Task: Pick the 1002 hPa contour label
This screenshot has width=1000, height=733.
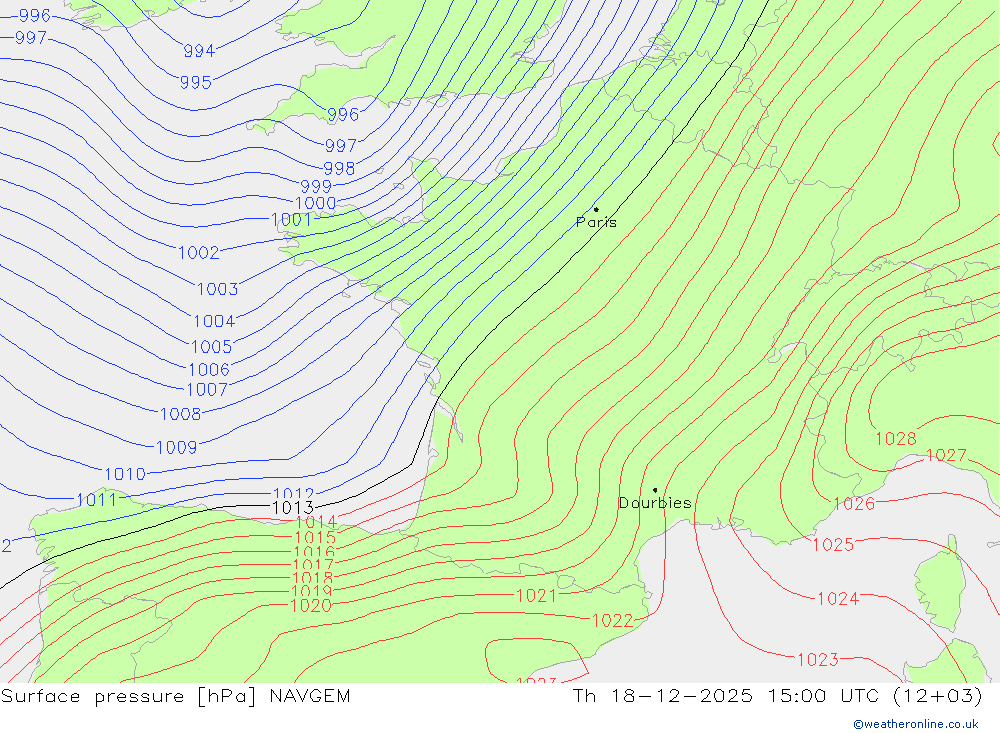Action: [199, 253]
